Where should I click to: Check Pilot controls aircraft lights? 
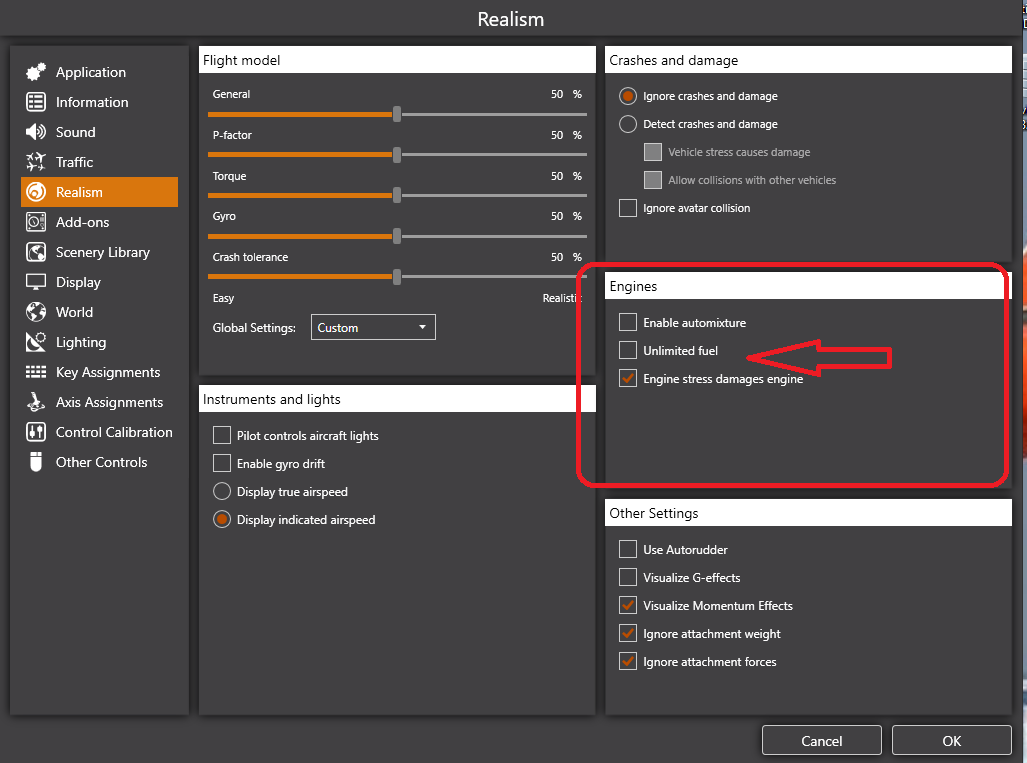222,435
